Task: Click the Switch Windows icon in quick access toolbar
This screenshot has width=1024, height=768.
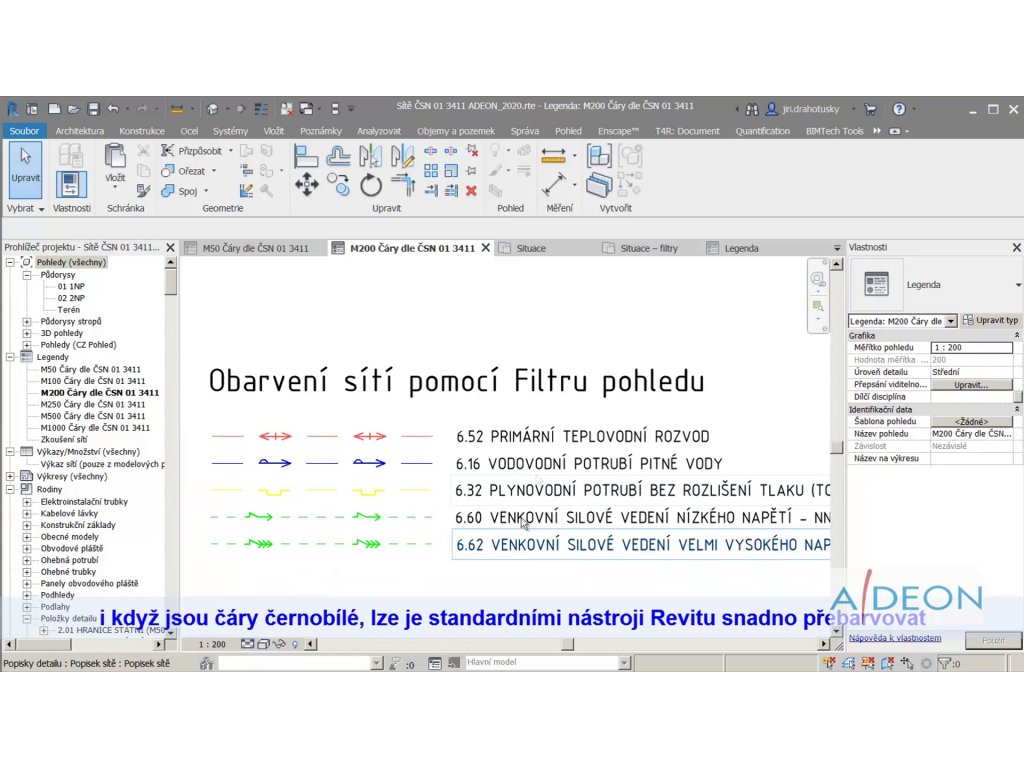Action: point(306,109)
